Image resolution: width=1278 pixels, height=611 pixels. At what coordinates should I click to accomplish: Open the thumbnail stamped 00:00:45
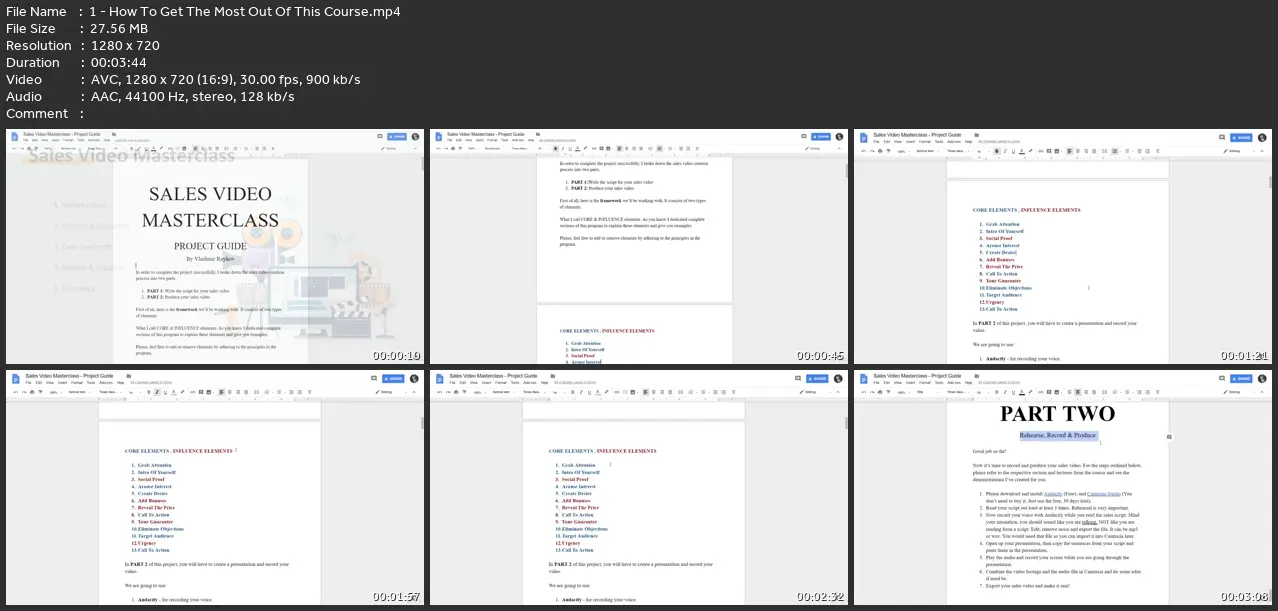[x=638, y=246]
